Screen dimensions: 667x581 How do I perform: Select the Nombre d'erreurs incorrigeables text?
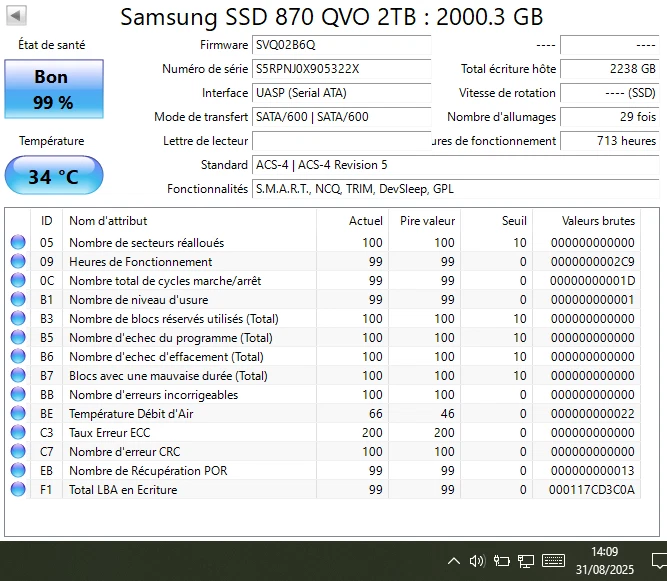(x=154, y=395)
